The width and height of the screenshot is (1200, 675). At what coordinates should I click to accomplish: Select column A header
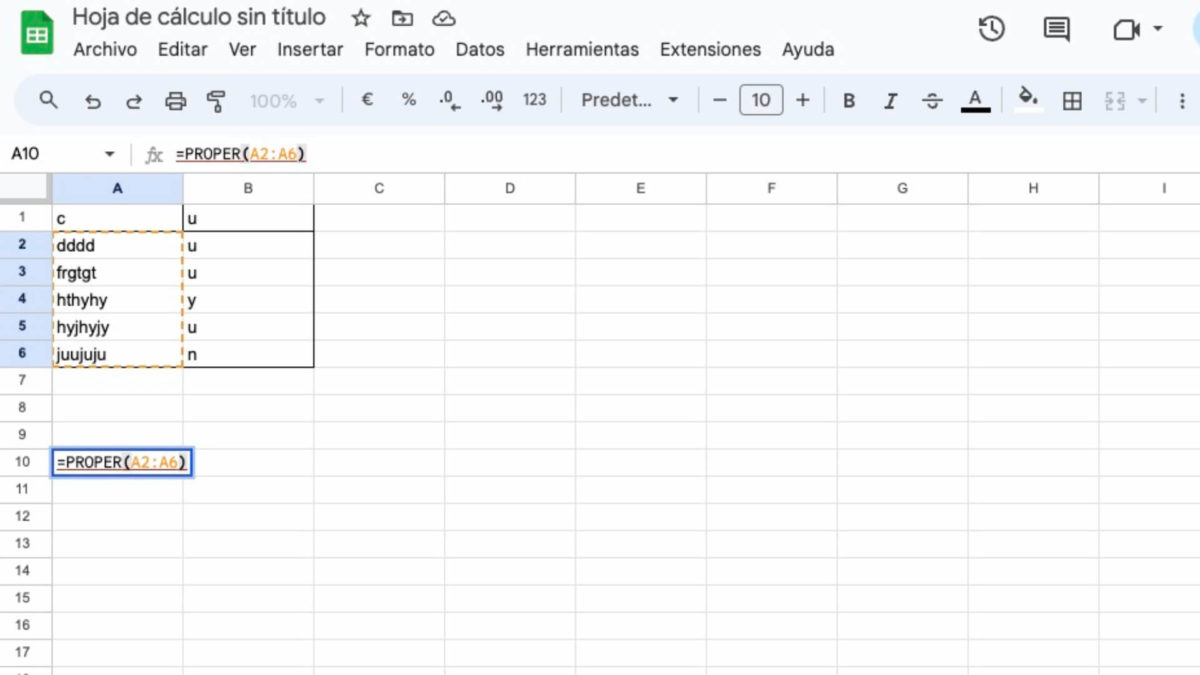point(117,188)
